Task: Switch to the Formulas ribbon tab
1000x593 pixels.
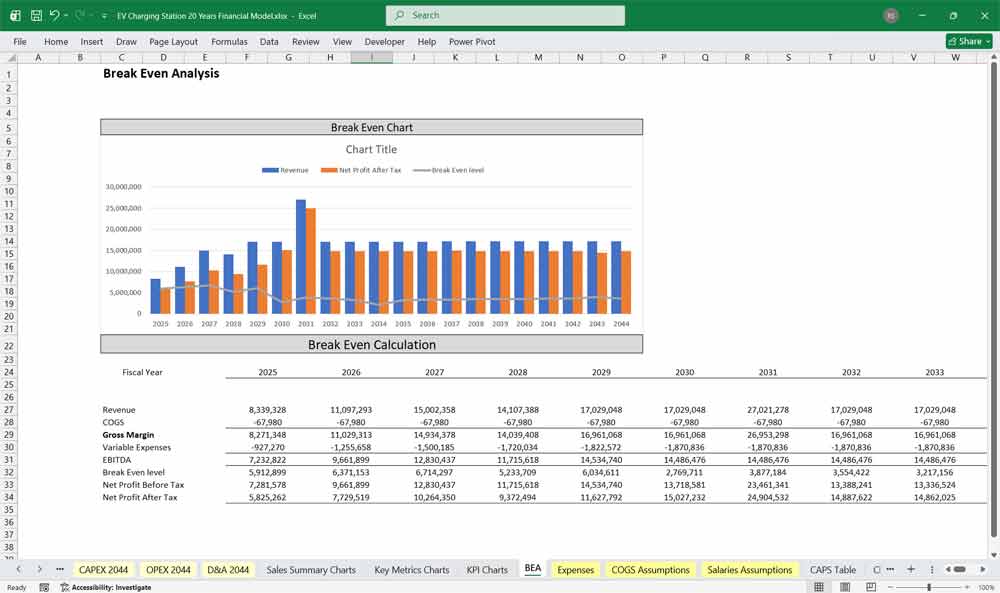Action: coord(229,42)
